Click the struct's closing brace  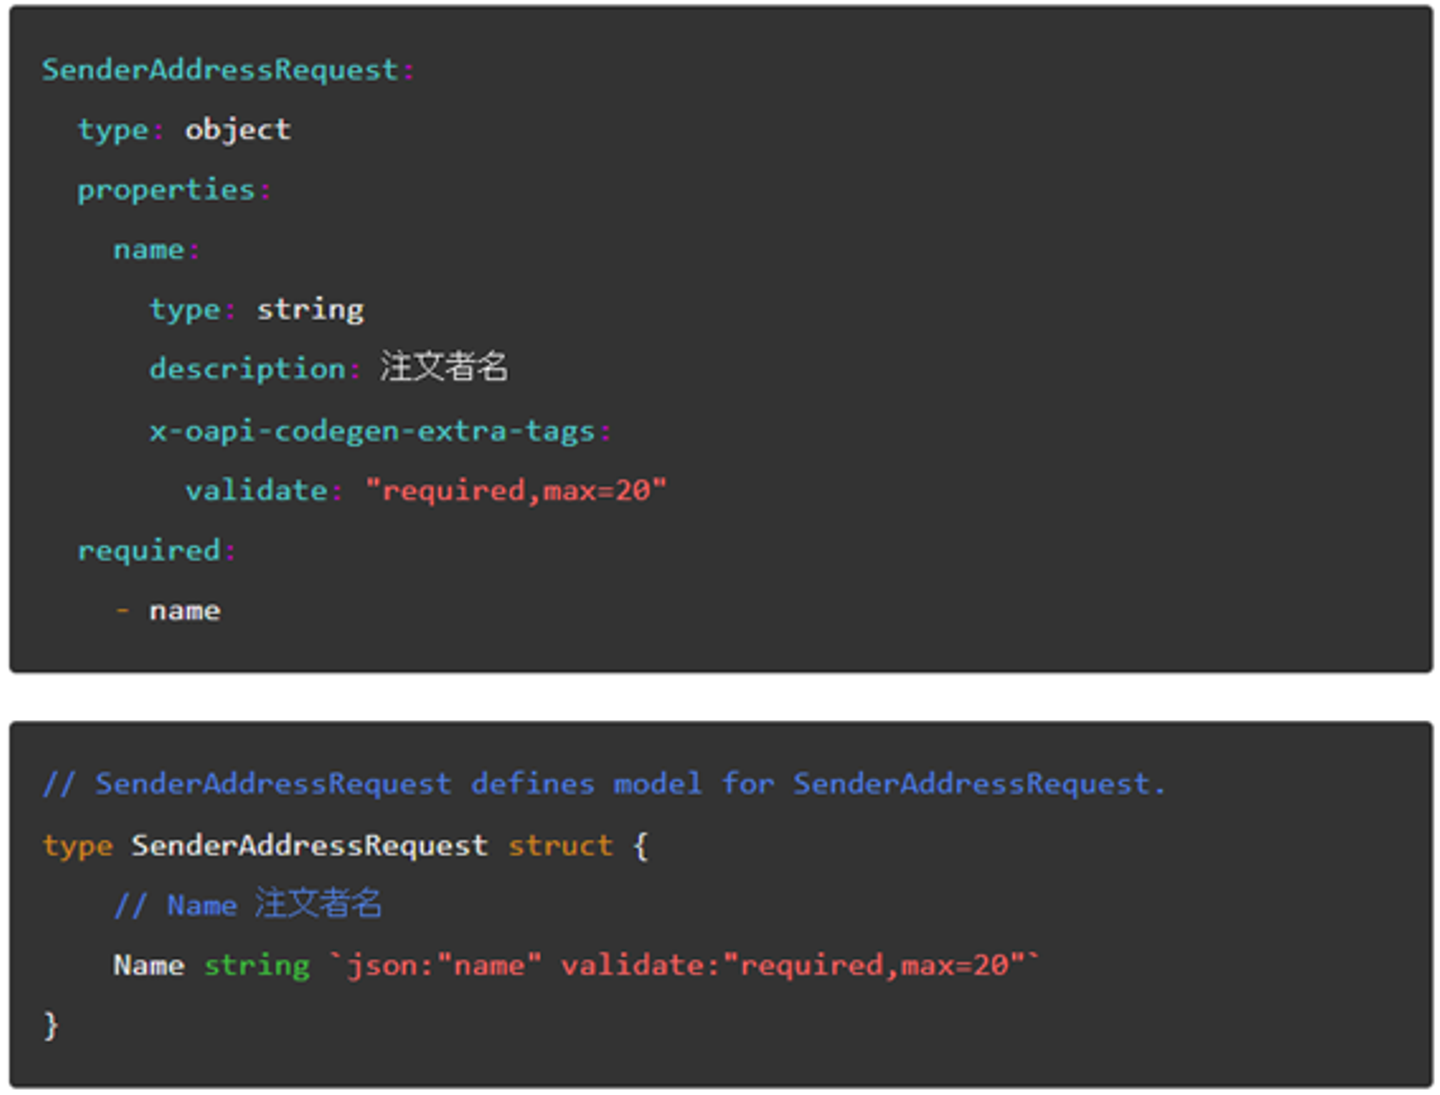[51, 1025]
